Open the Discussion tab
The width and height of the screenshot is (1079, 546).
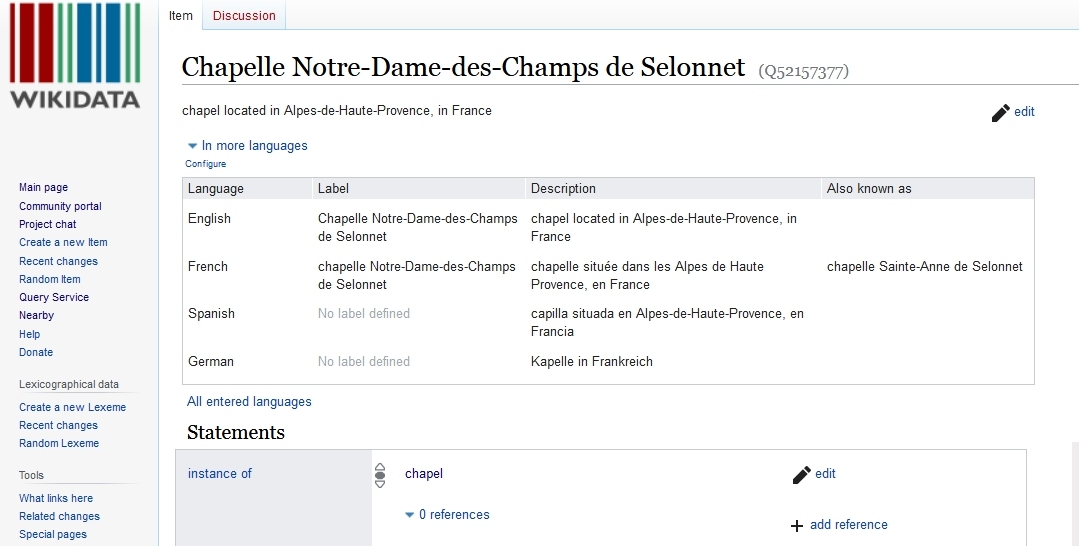244,15
